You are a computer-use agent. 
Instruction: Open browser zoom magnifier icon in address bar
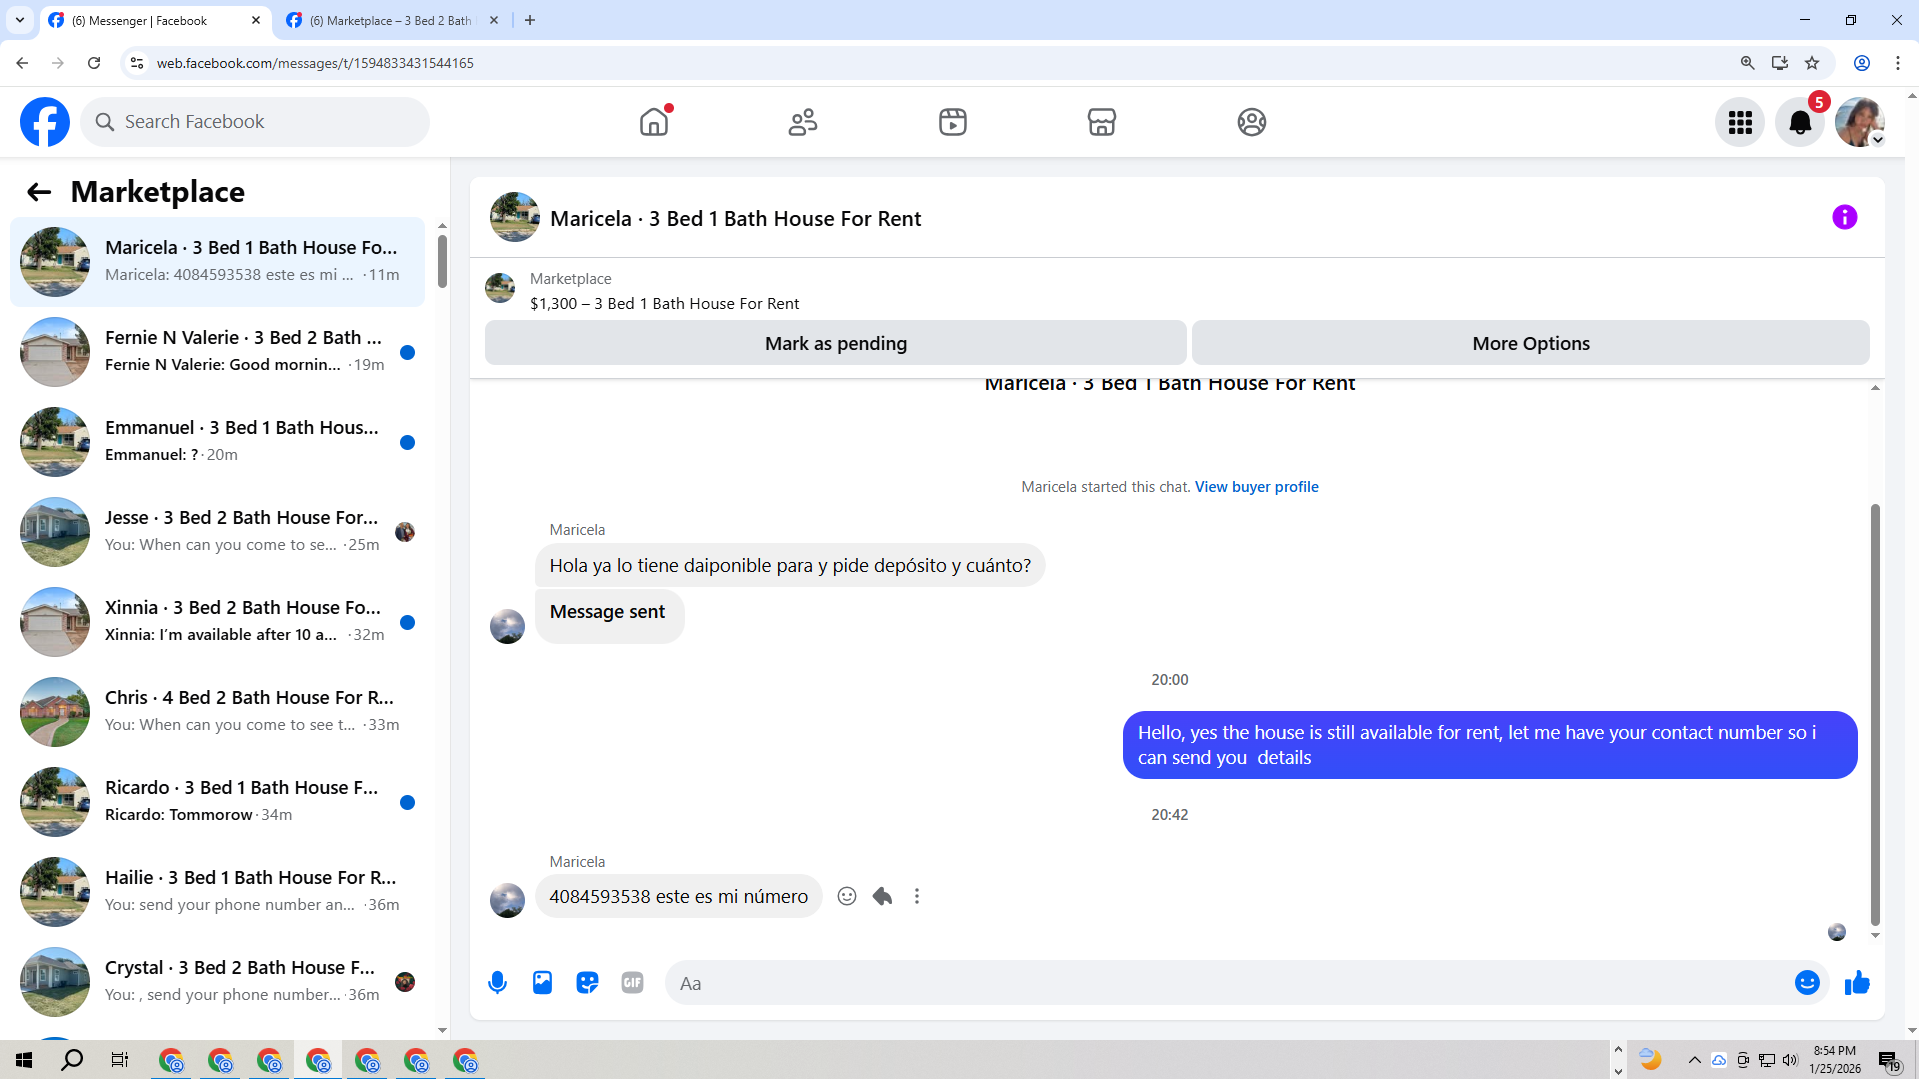[1748, 63]
